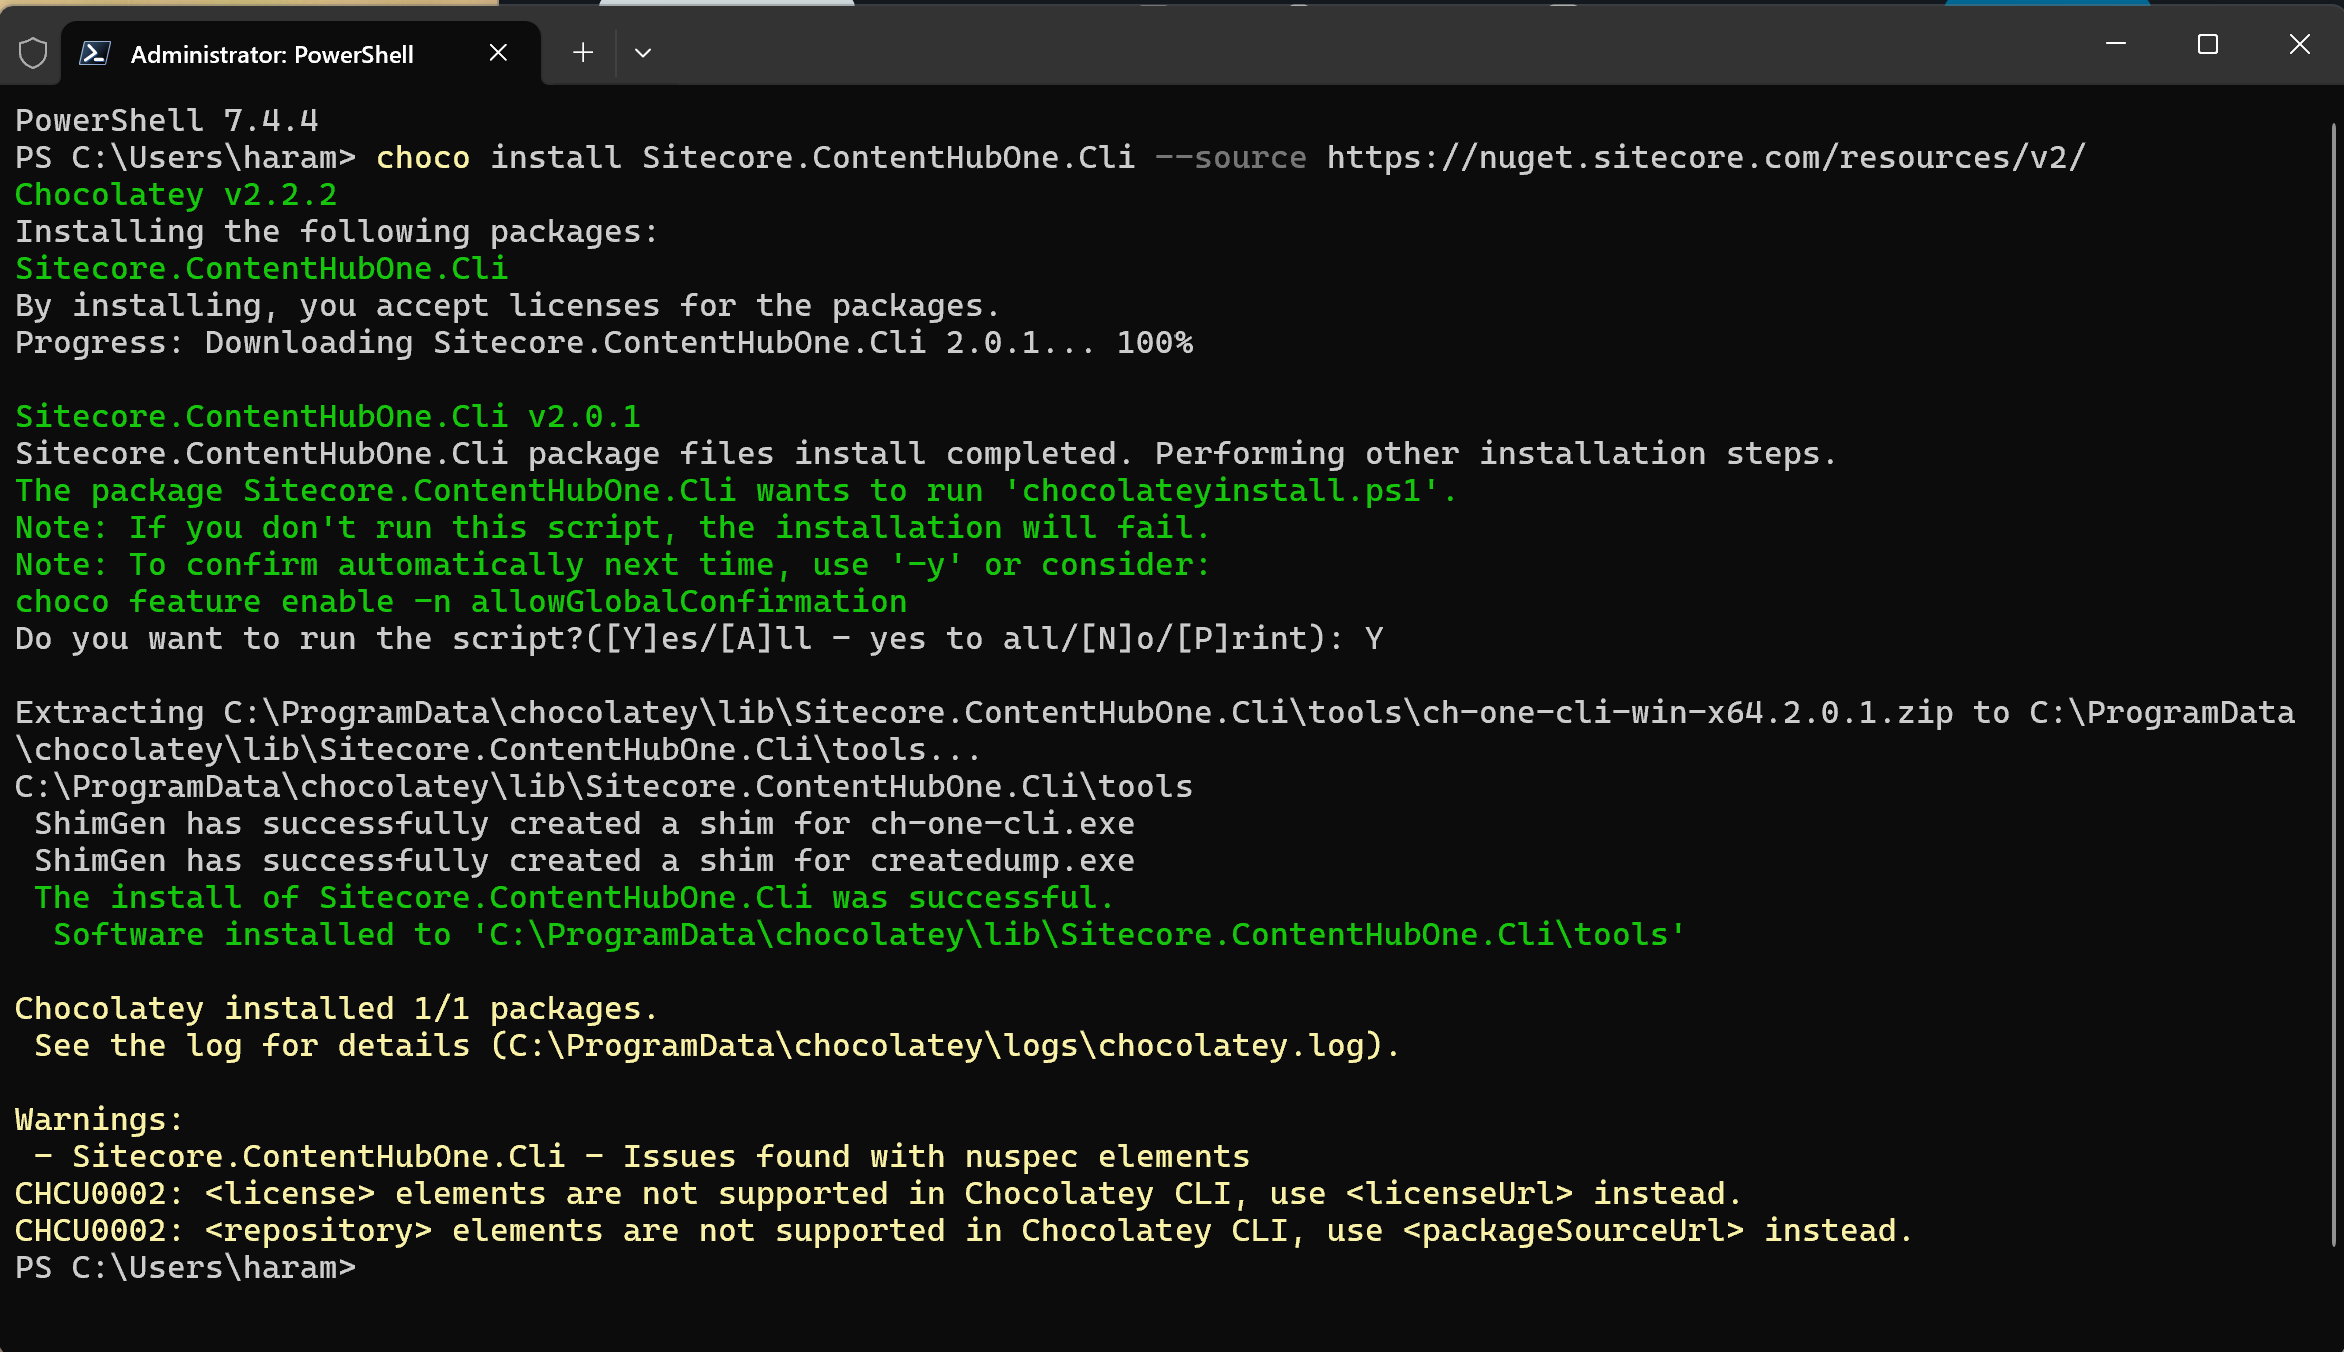Click the 'Chocolatey v2.2.2' line
The height and width of the screenshot is (1352, 2344).
tap(176, 195)
